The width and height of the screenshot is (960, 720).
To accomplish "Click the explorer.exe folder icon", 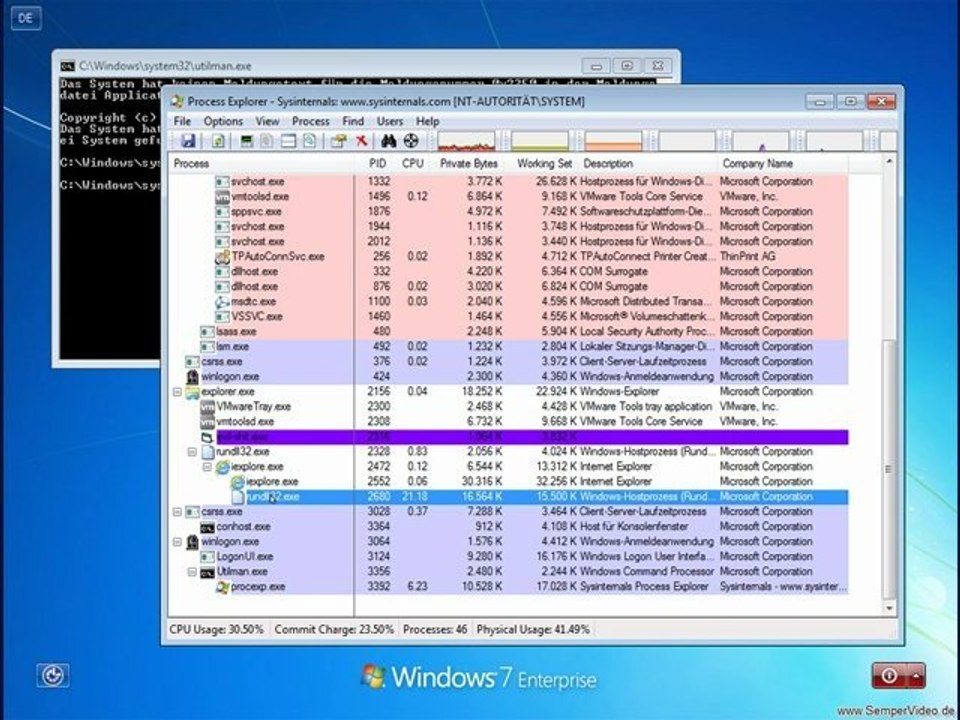I will (x=192, y=392).
